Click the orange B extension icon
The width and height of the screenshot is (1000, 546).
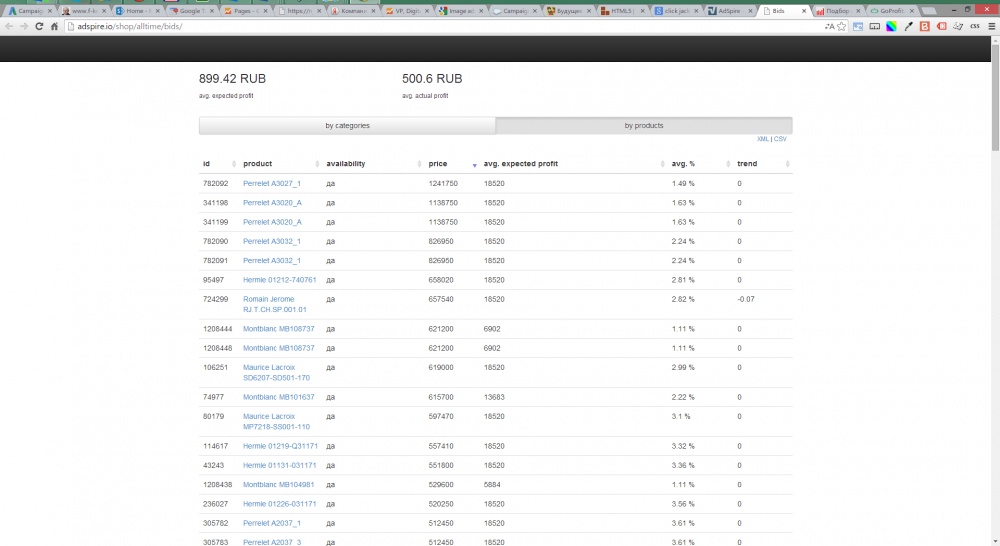coord(925,26)
